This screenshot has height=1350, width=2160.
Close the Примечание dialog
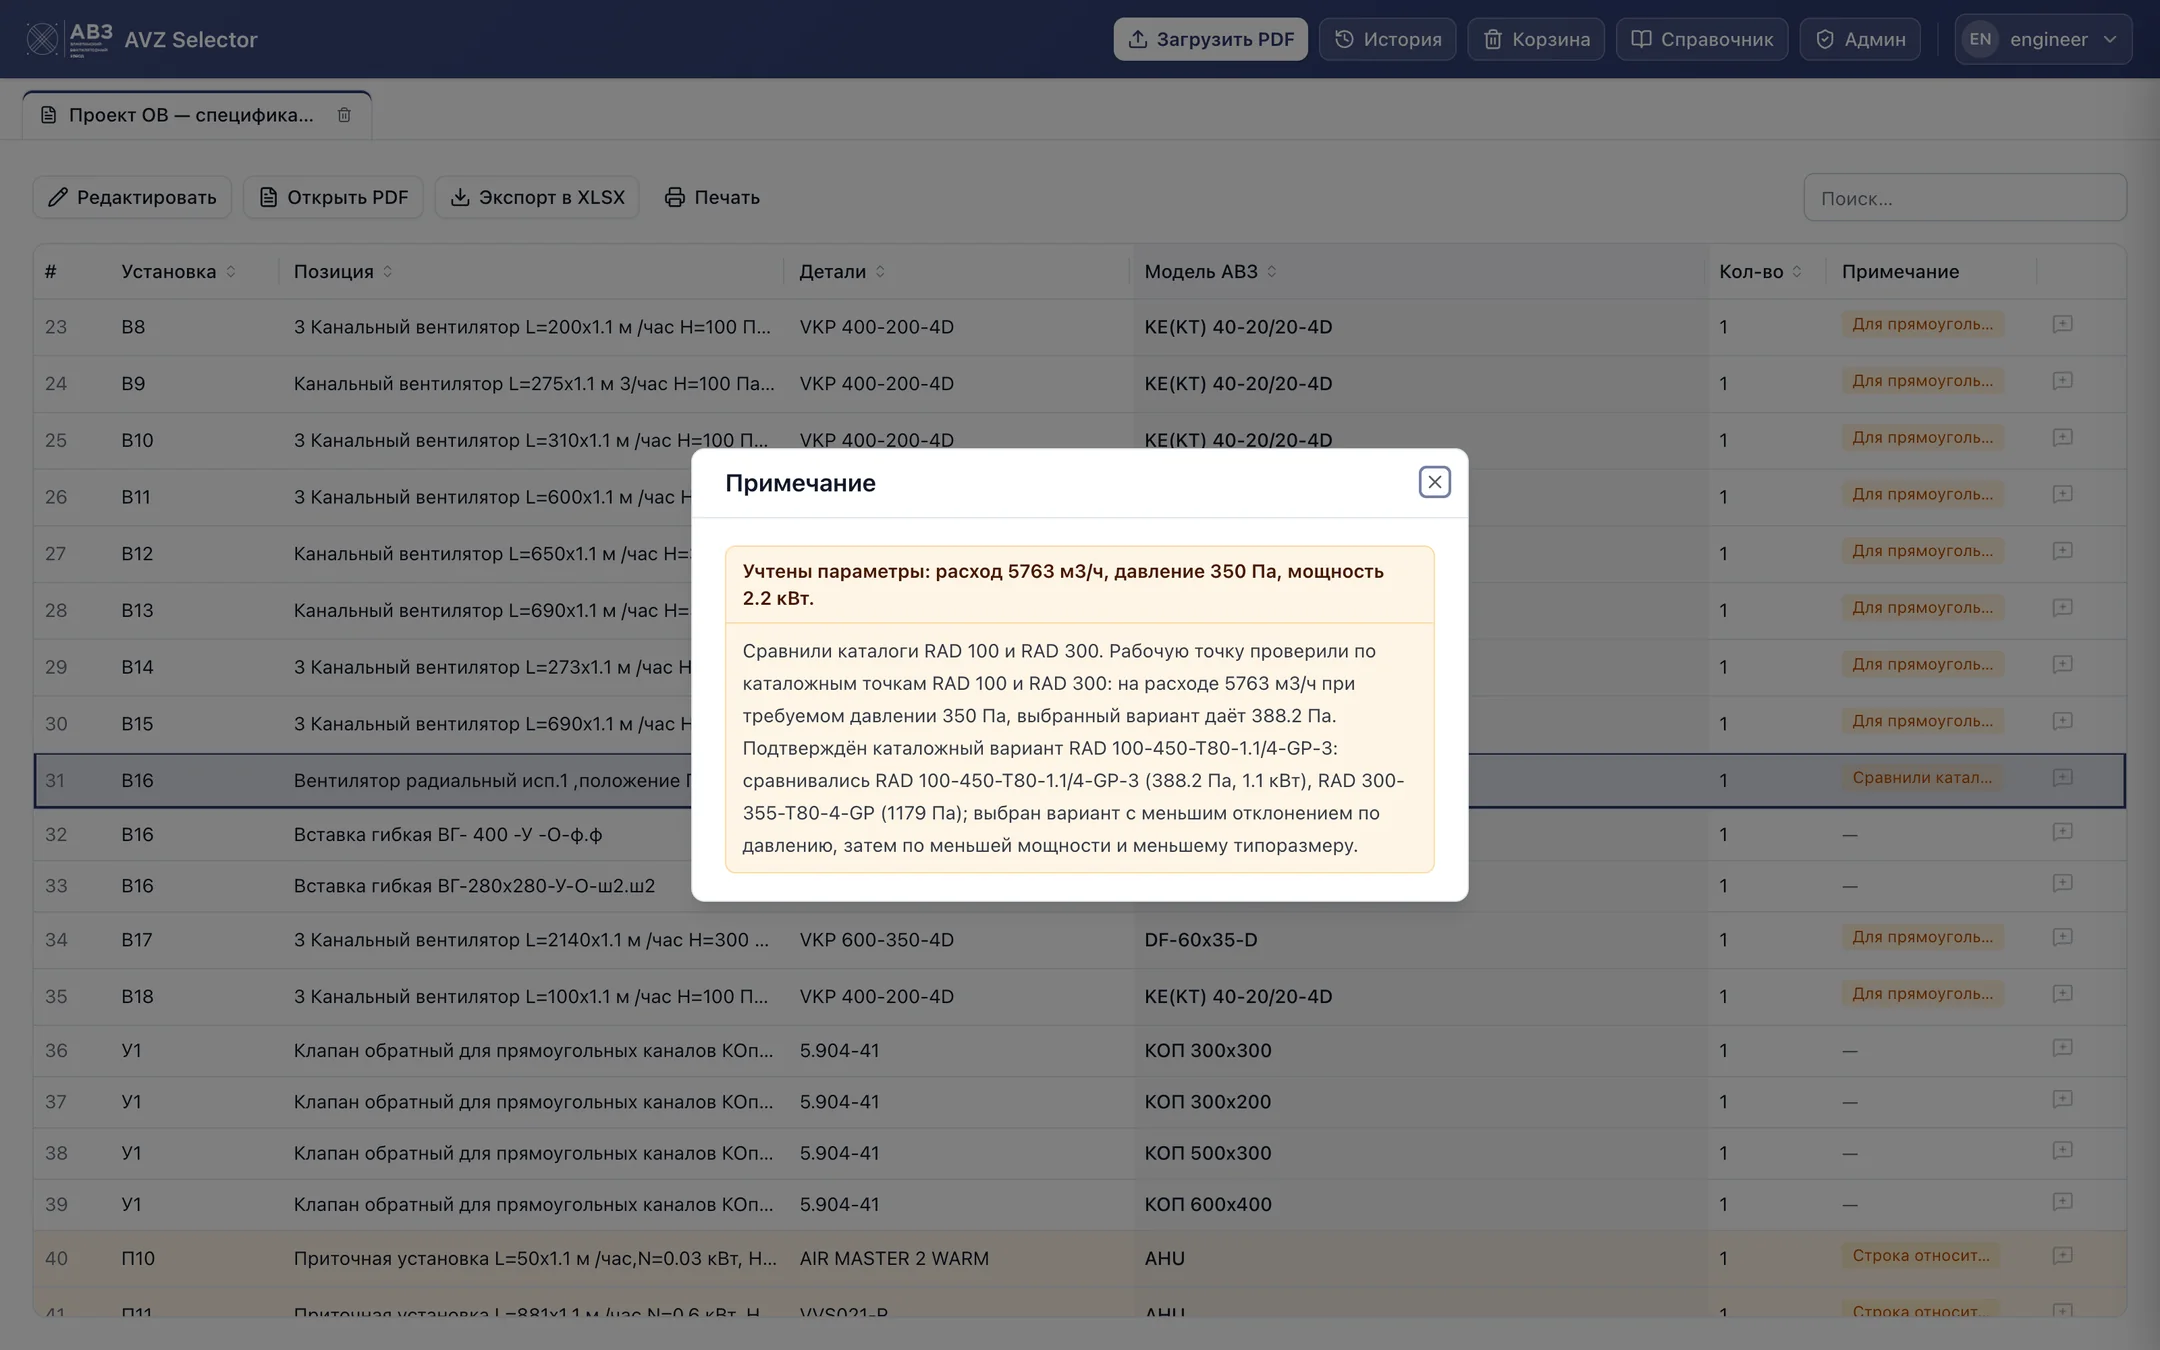coord(1434,482)
